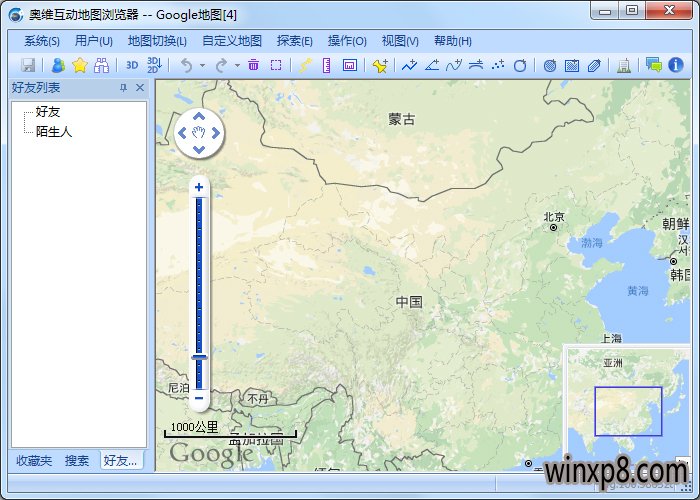Click the purple trash delete icon
This screenshot has width=700, height=500.
point(254,65)
